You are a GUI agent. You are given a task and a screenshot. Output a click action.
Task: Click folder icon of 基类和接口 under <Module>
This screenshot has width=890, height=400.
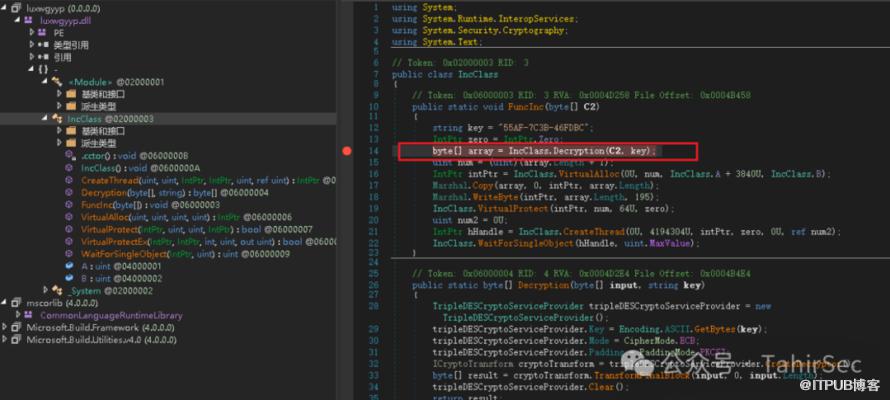pyautogui.click(x=71, y=94)
